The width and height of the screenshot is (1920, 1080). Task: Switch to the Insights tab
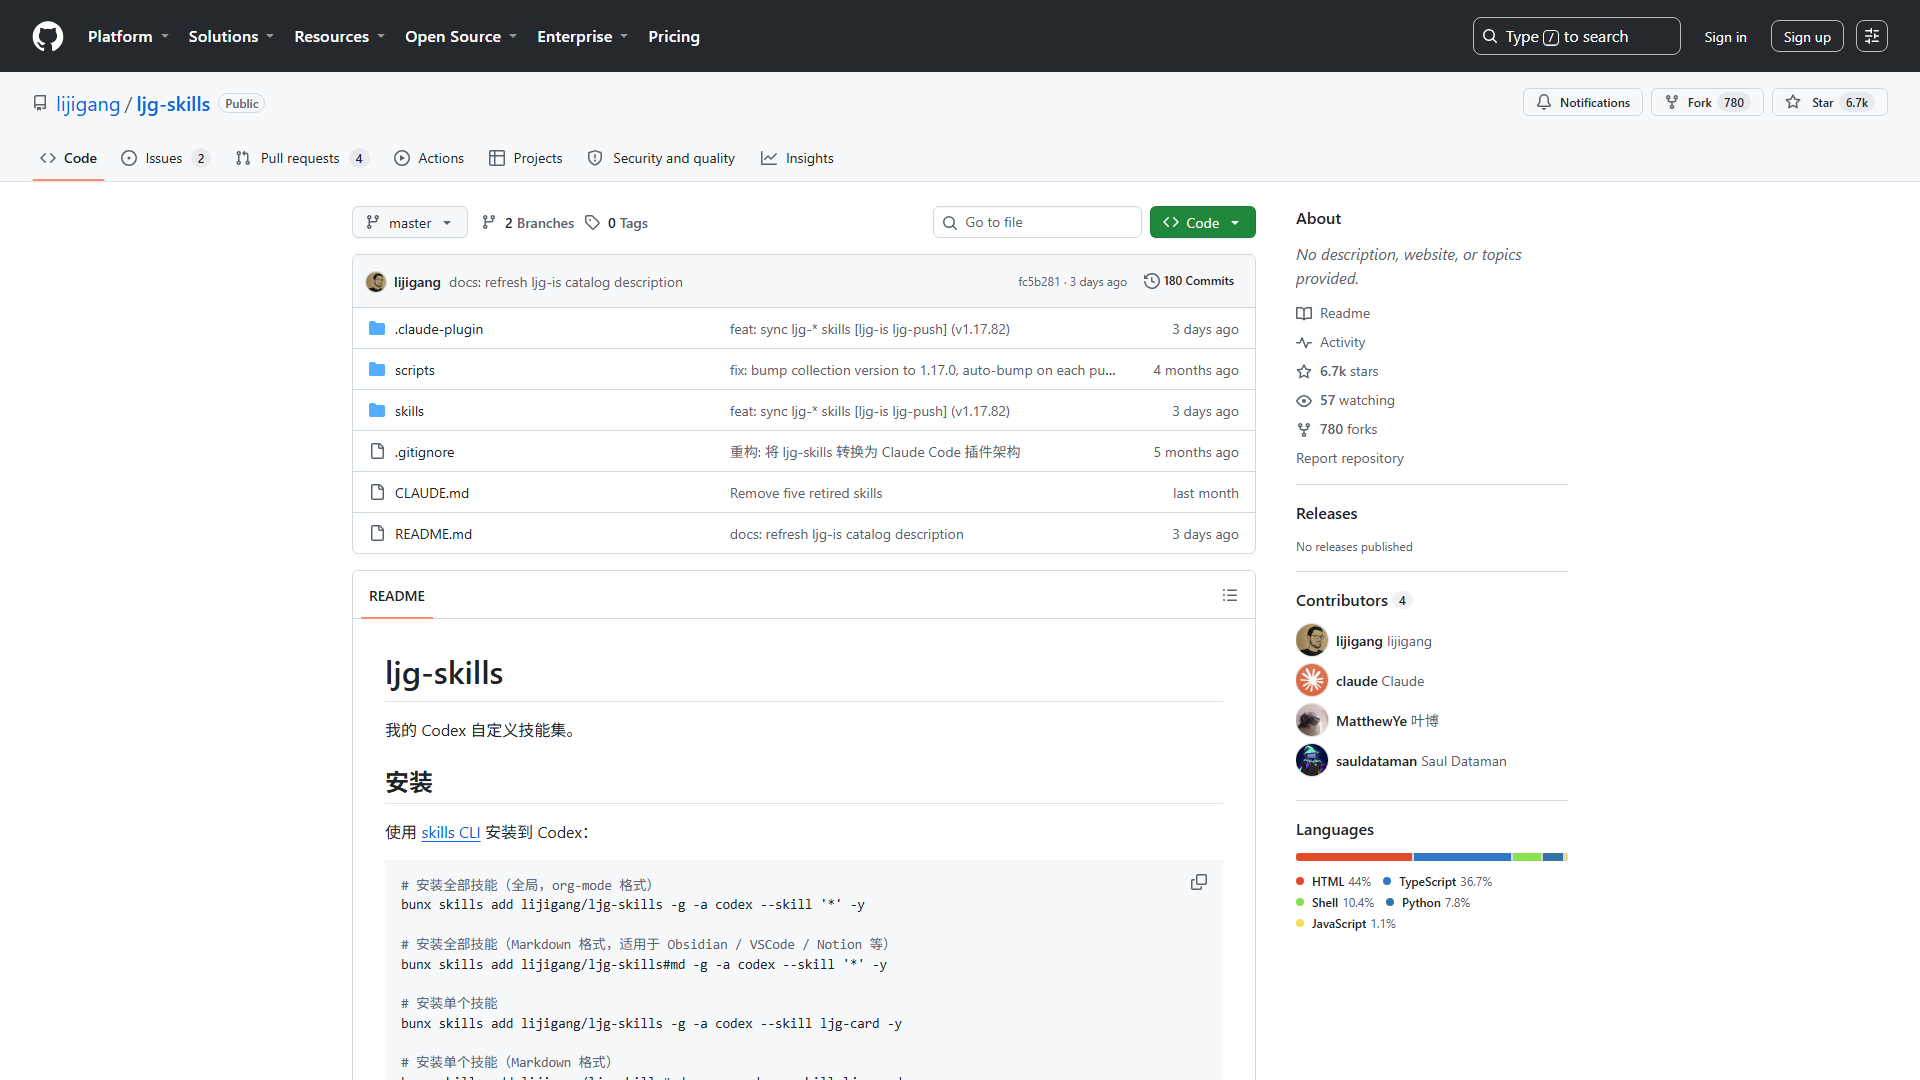(797, 158)
